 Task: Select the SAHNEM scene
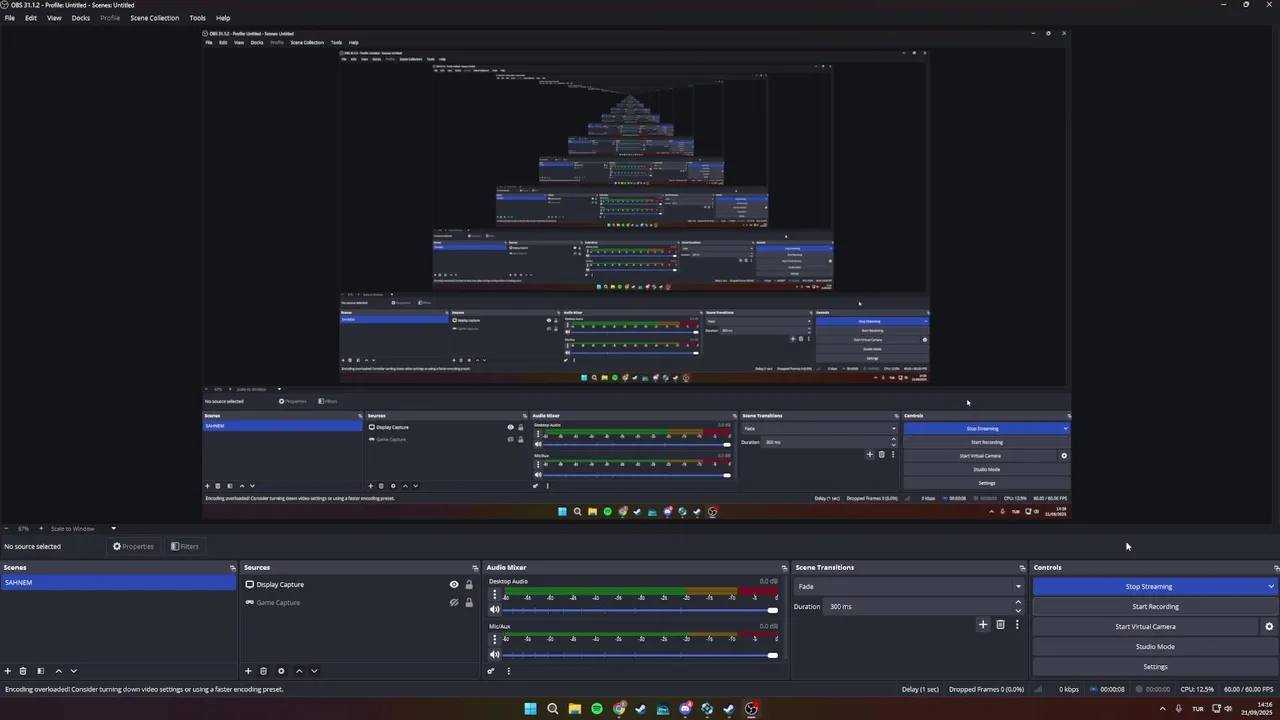tap(118, 583)
